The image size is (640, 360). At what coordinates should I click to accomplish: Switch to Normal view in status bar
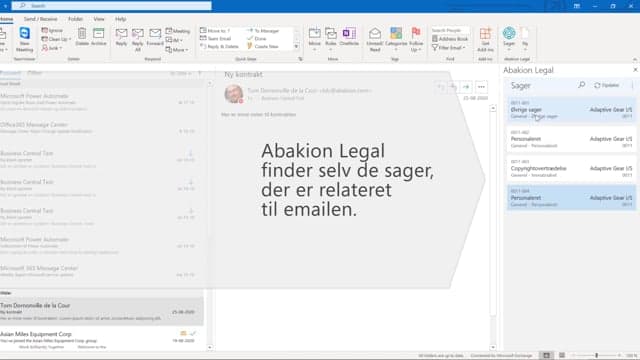546,356
